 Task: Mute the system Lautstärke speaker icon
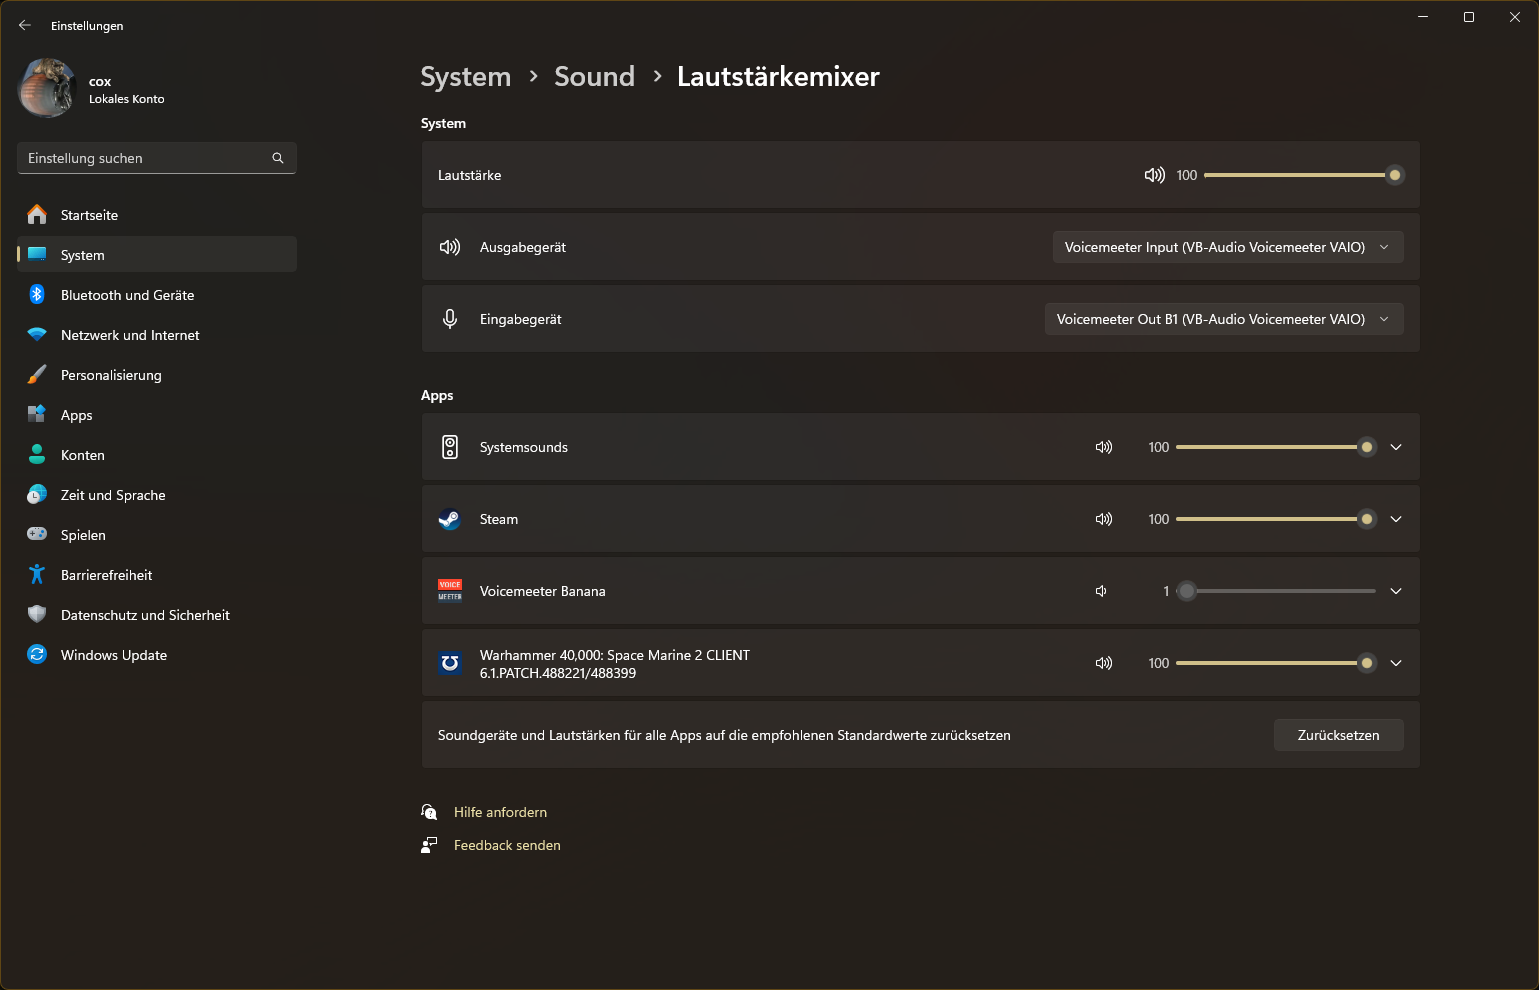(1154, 175)
